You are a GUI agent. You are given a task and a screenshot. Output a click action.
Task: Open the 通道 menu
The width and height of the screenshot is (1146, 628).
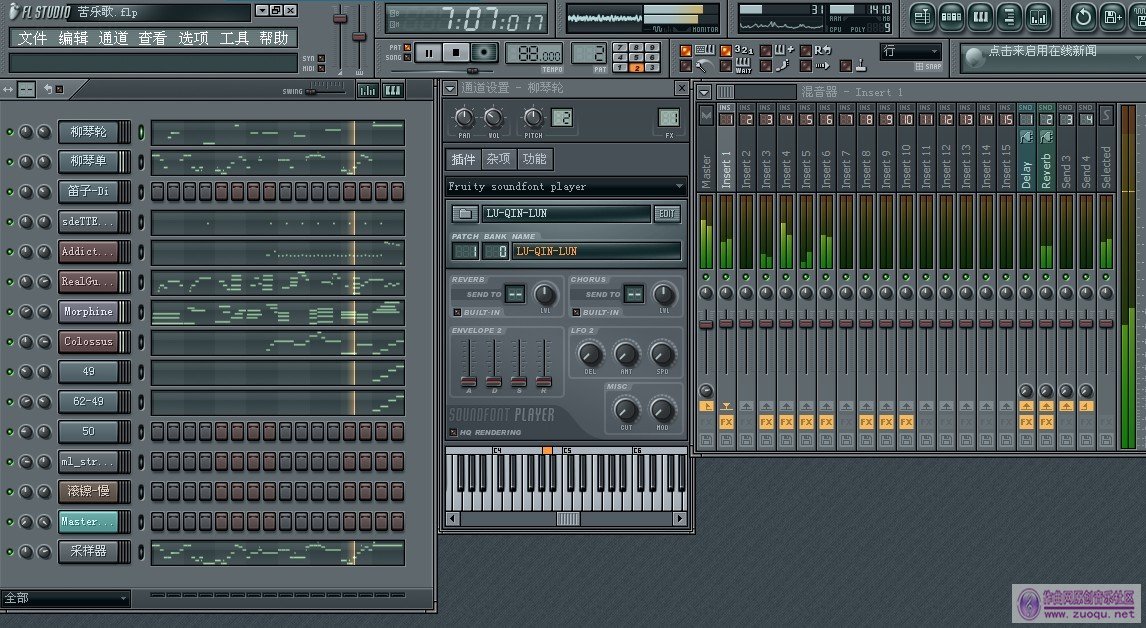(x=113, y=38)
